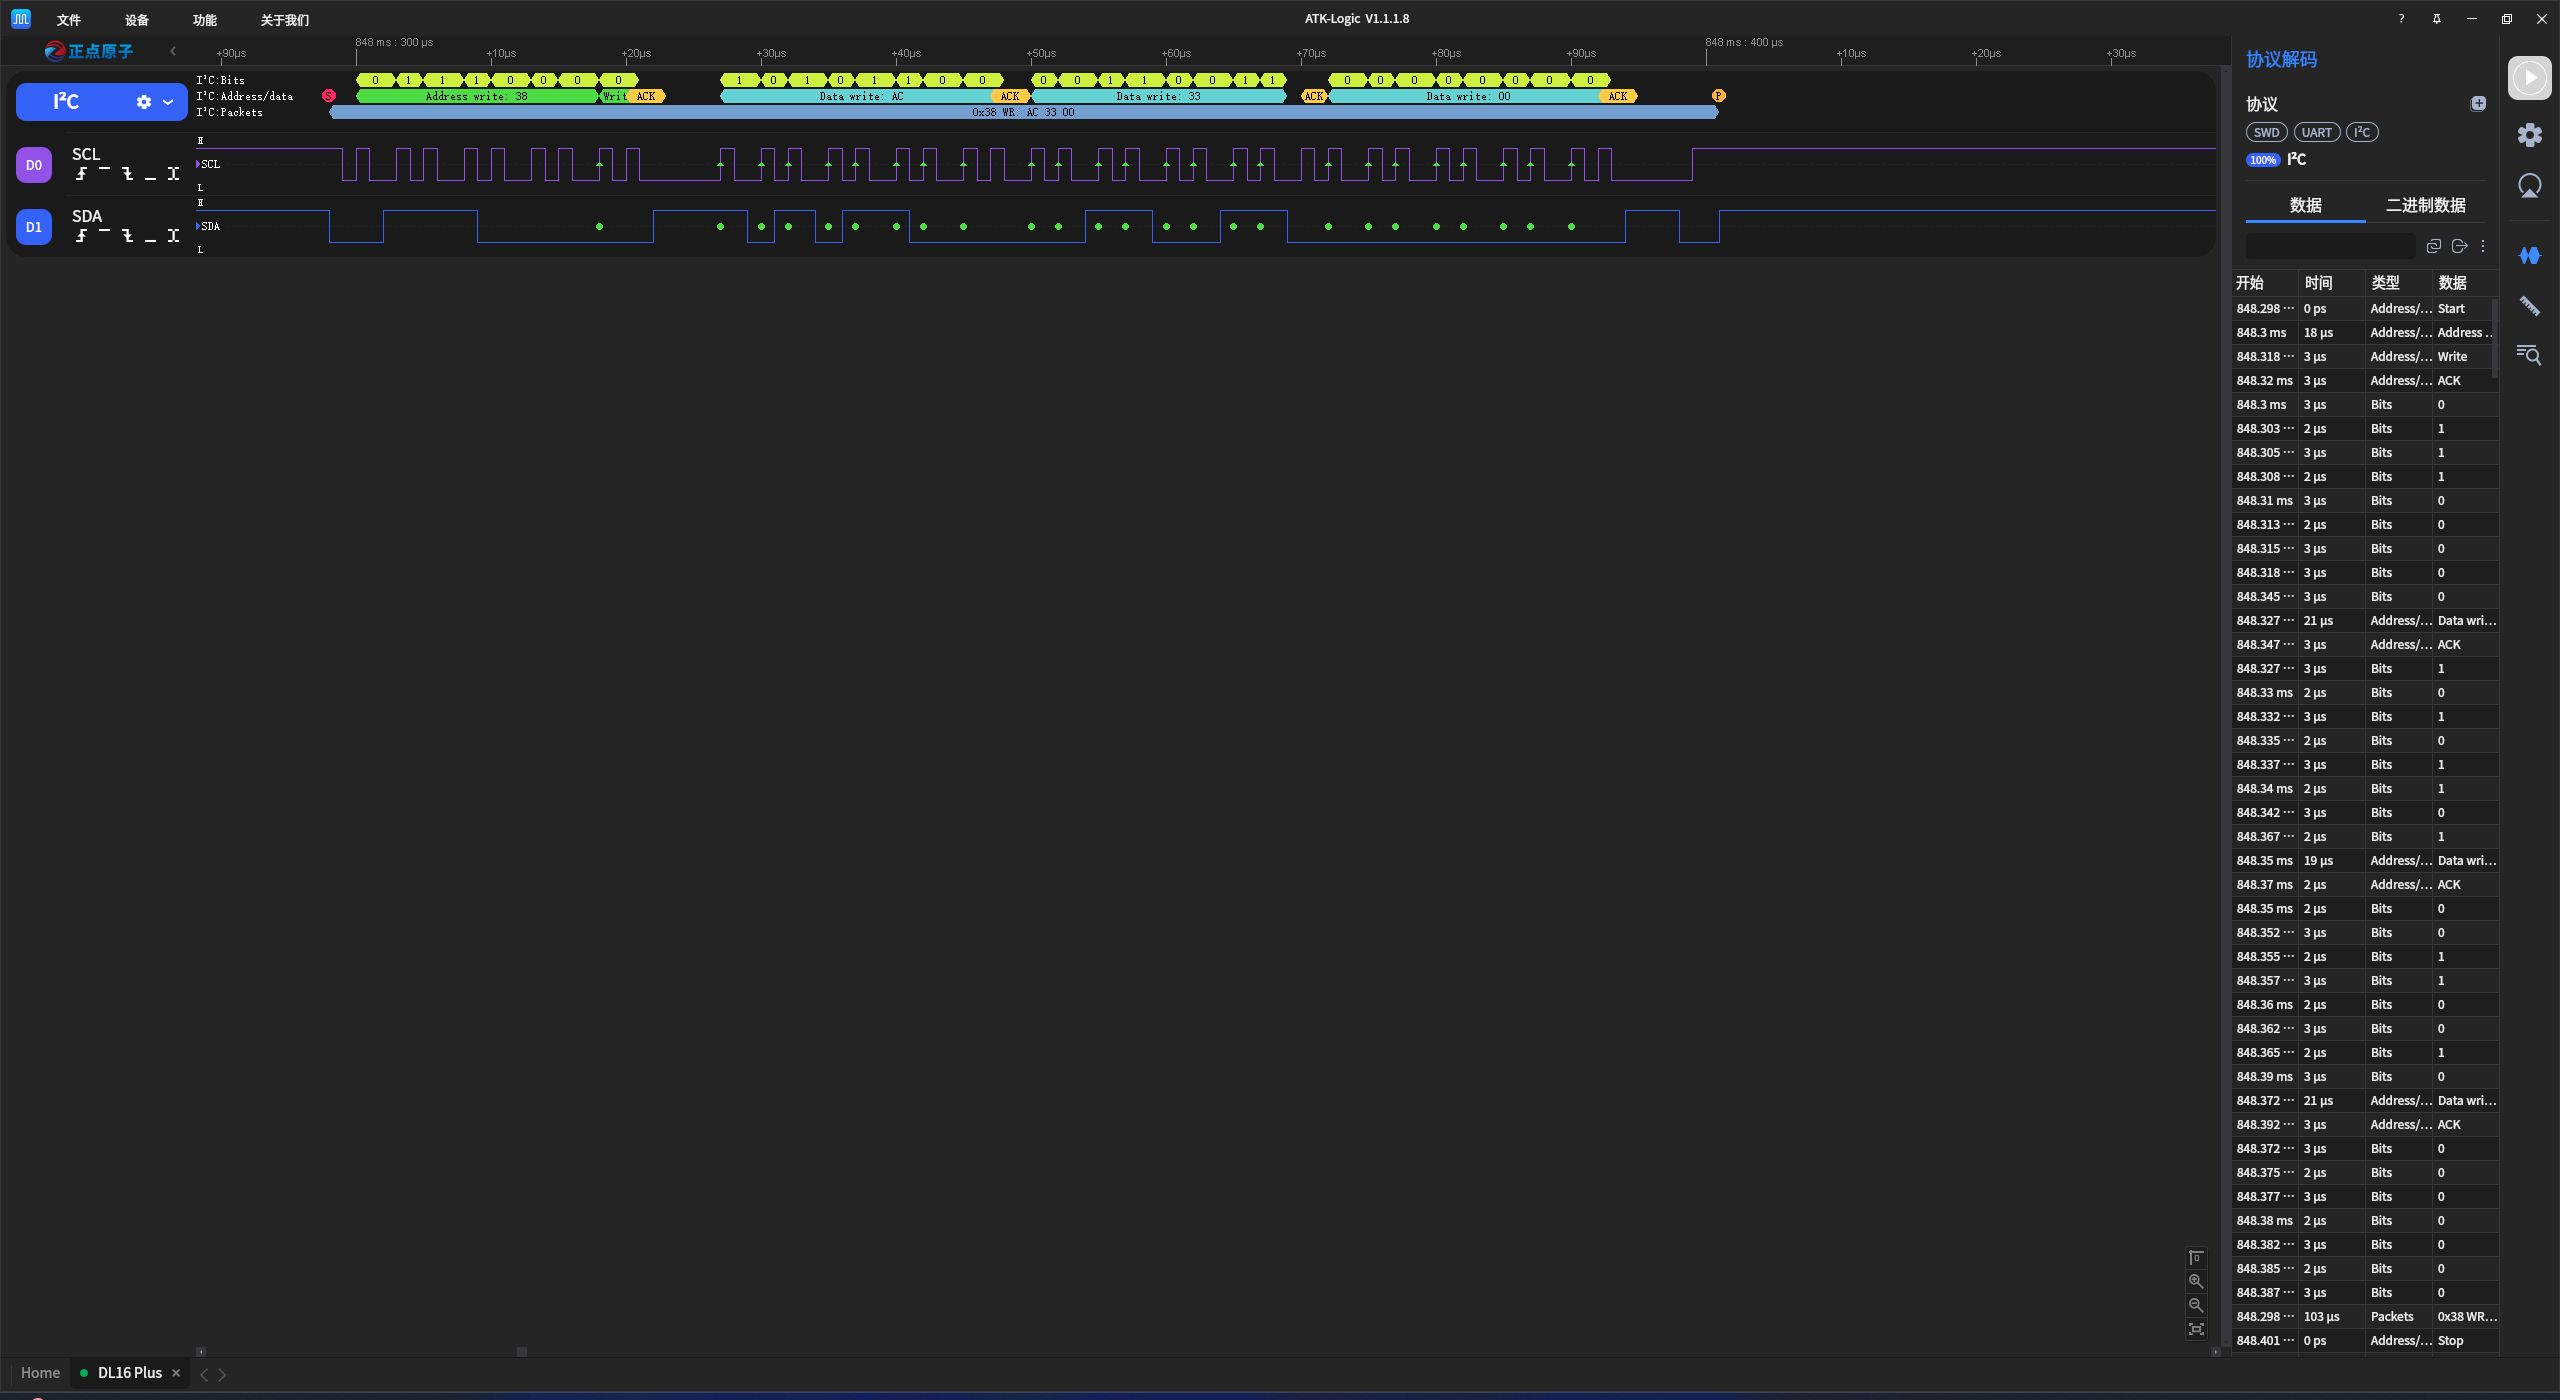
Task: Open device settings gear in right sidebar
Action: pyautogui.click(x=2529, y=135)
